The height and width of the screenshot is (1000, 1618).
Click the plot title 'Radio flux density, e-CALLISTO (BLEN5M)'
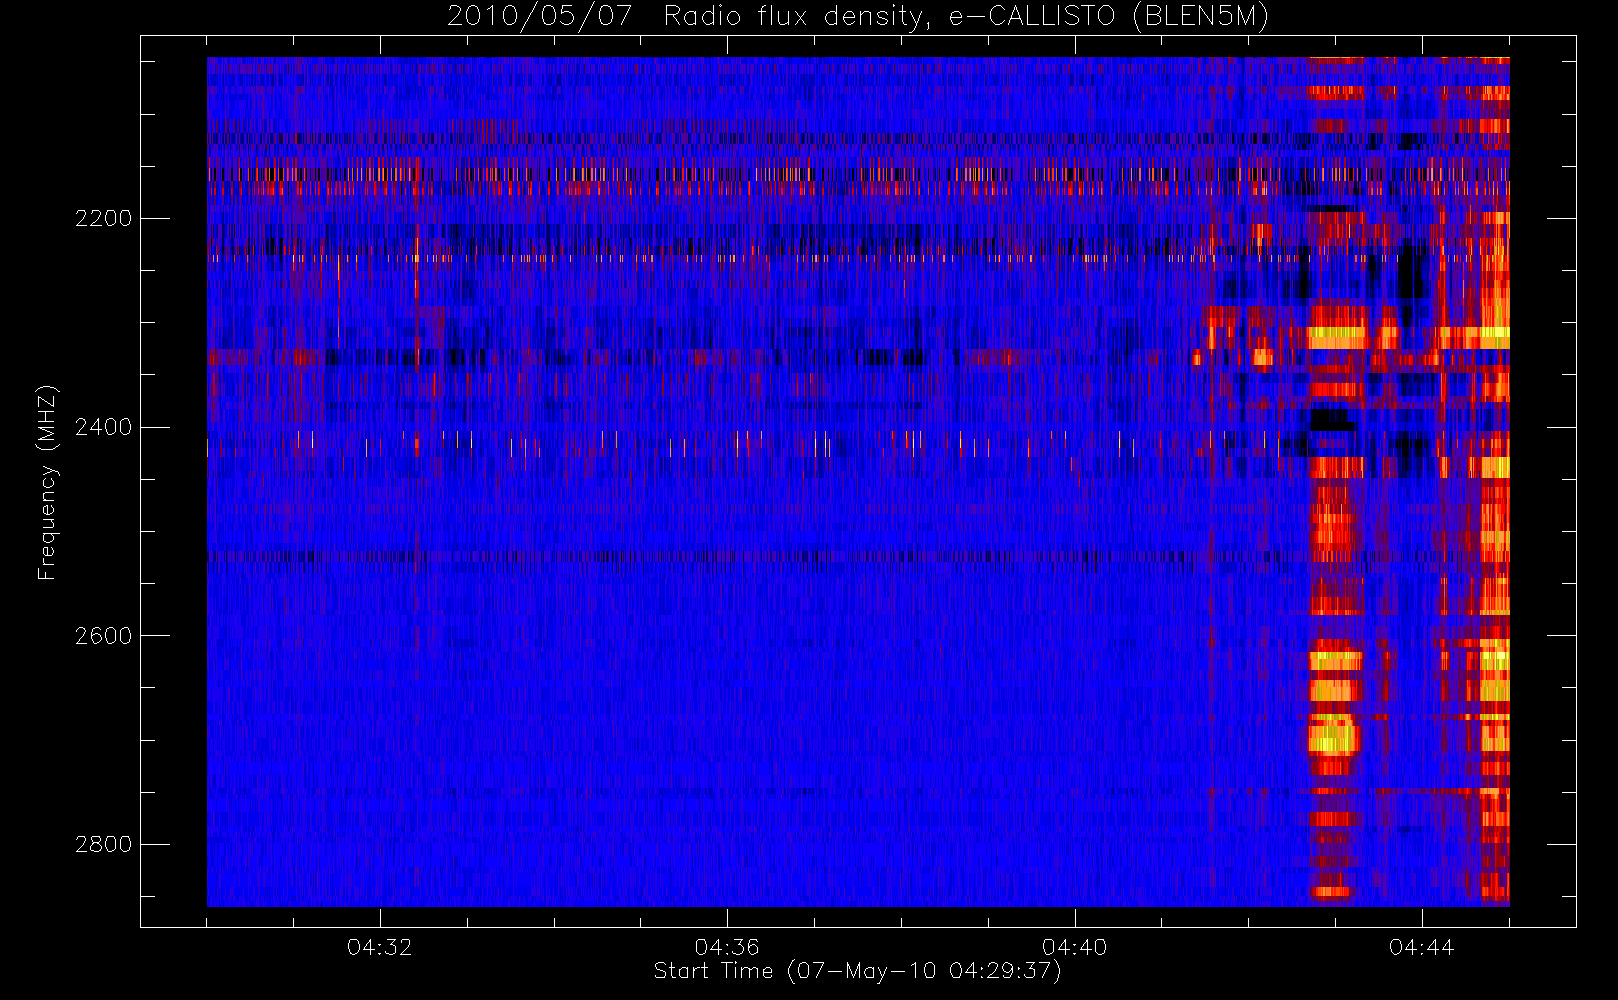(966, 17)
